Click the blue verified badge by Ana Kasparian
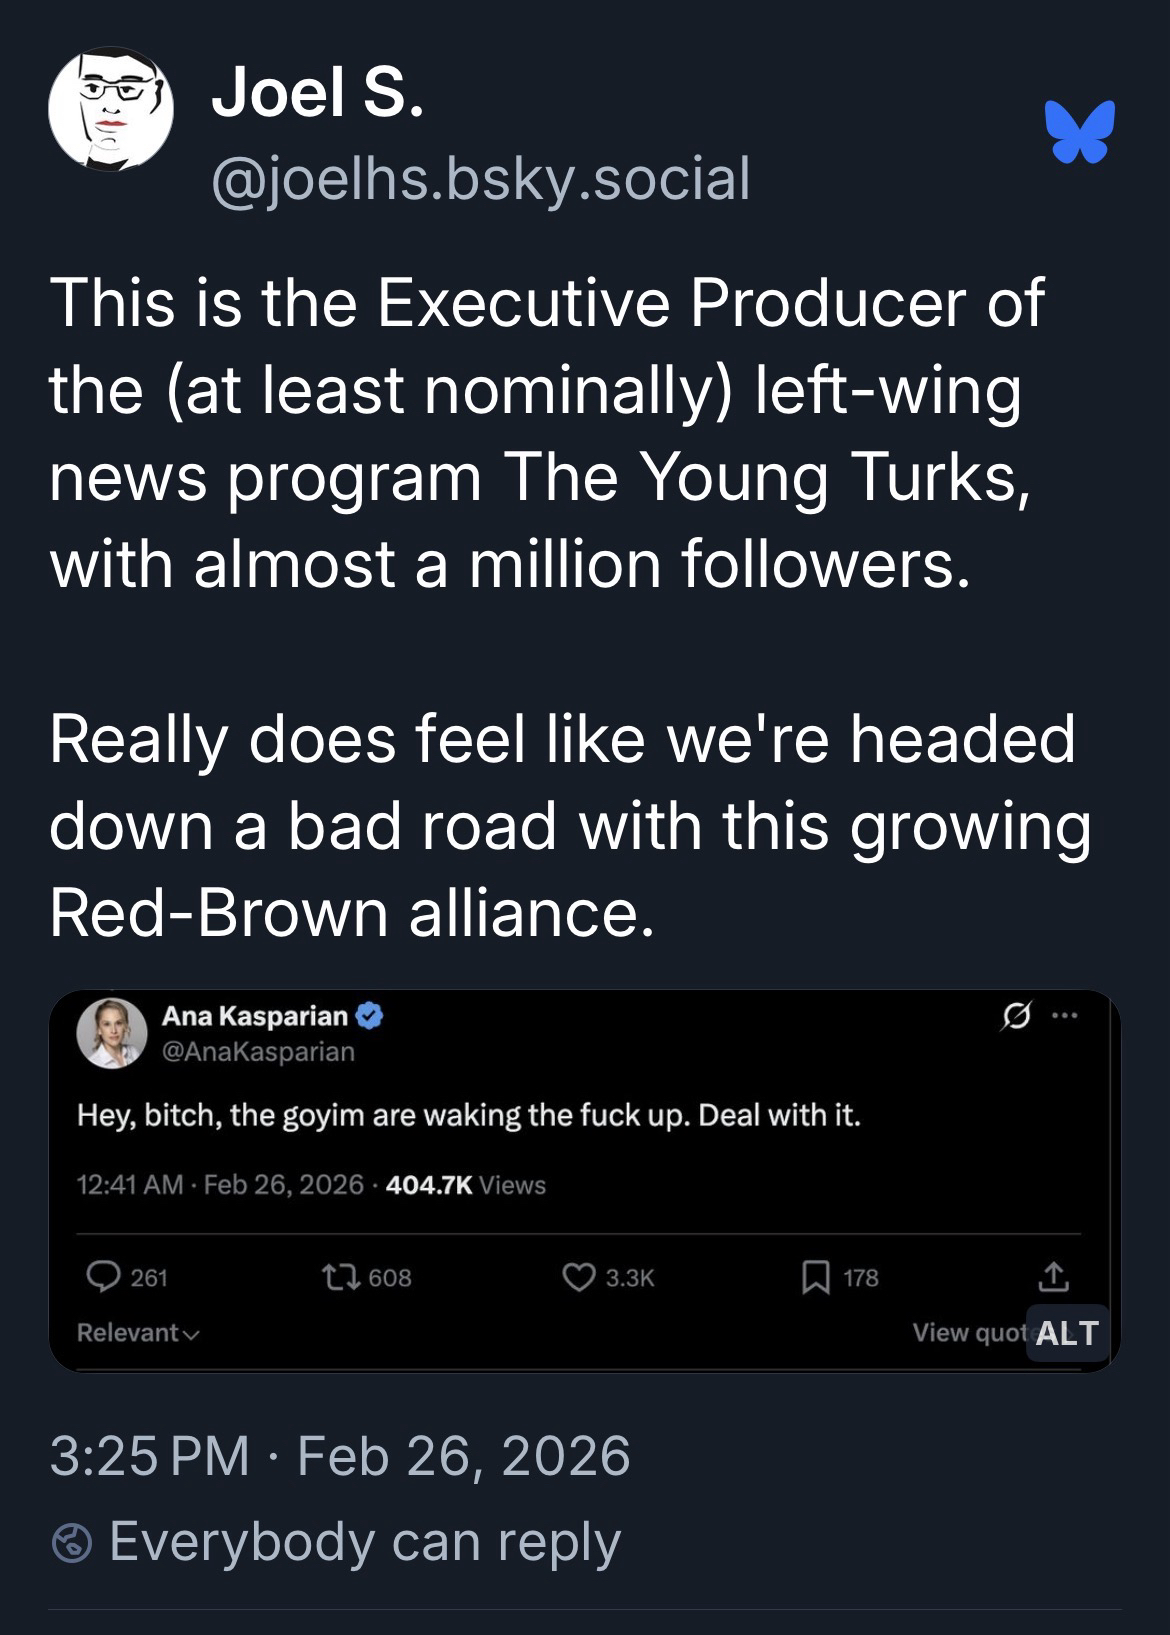This screenshot has width=1170, height=1635. tap(370, 1017)
